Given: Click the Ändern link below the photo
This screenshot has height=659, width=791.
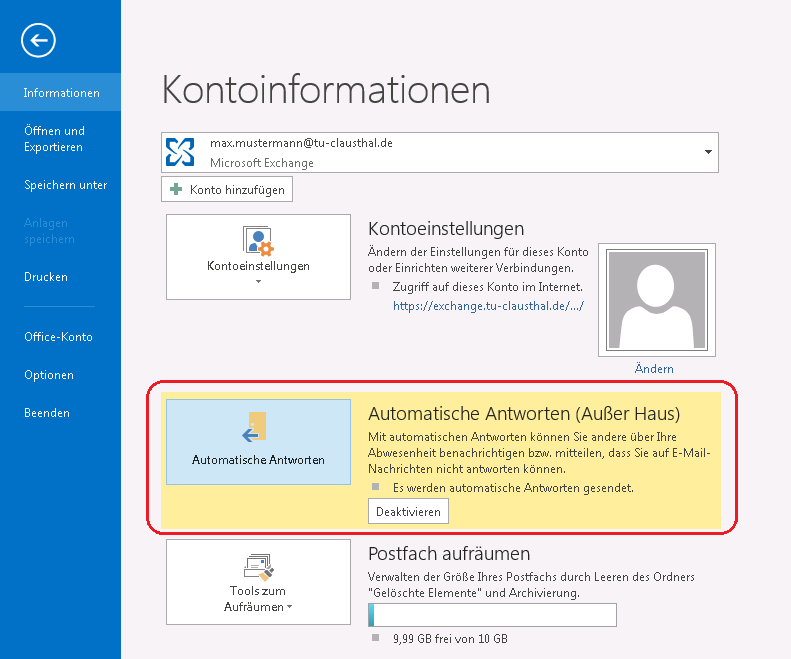Looking at the screenshot, I should [654, 369].
